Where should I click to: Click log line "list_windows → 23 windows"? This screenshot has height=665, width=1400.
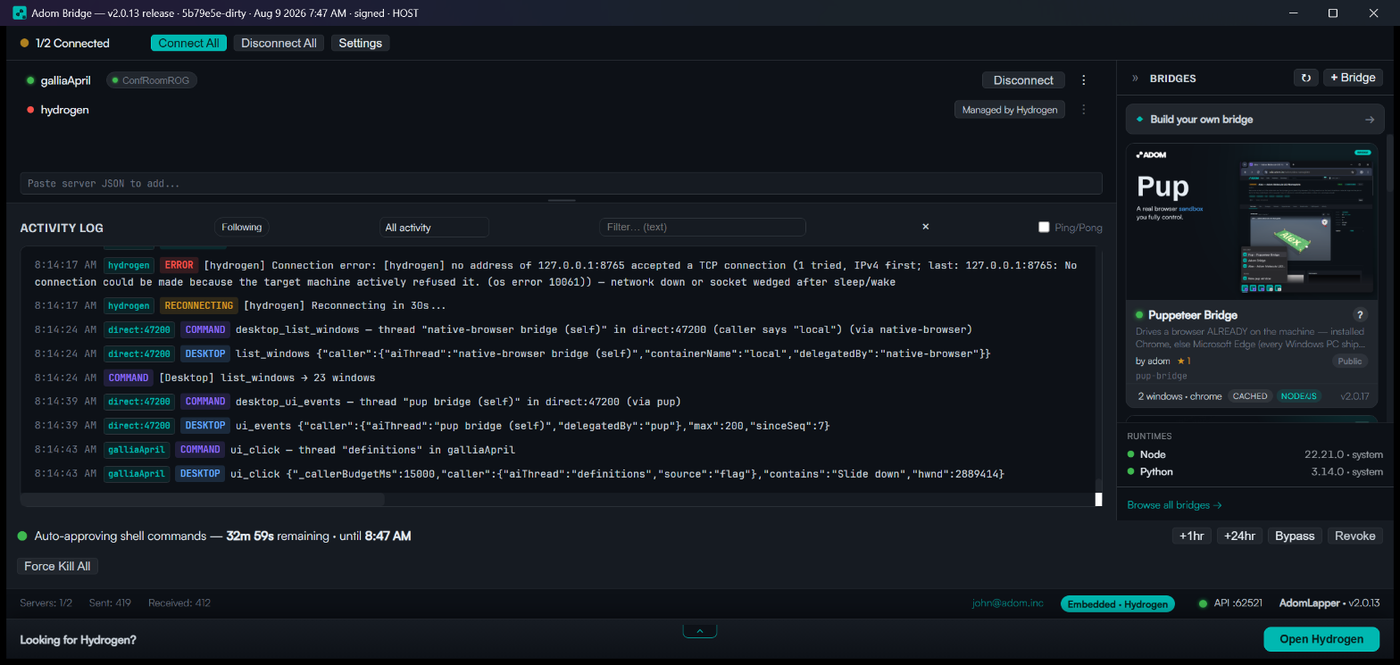pyautogui.click(x=267, y=377)
